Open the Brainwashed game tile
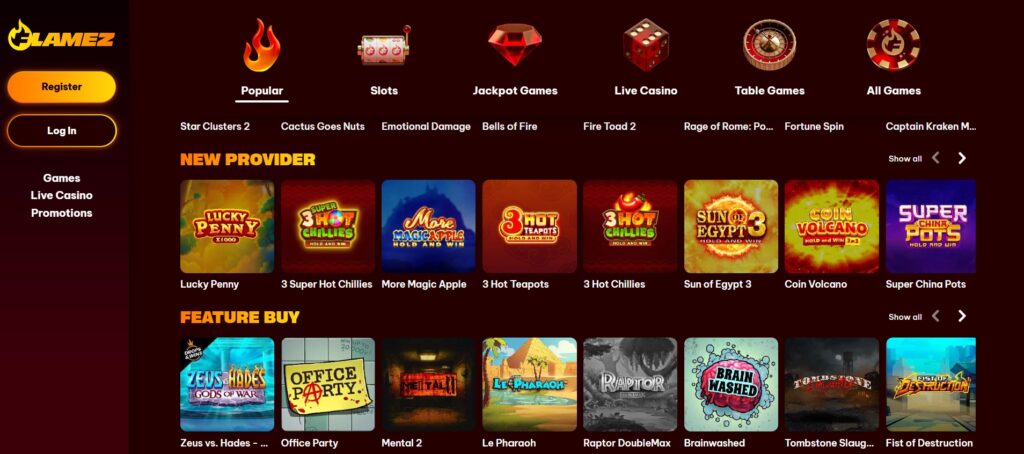This screenshot has height=454, width=1024. (x=731, y=384)
